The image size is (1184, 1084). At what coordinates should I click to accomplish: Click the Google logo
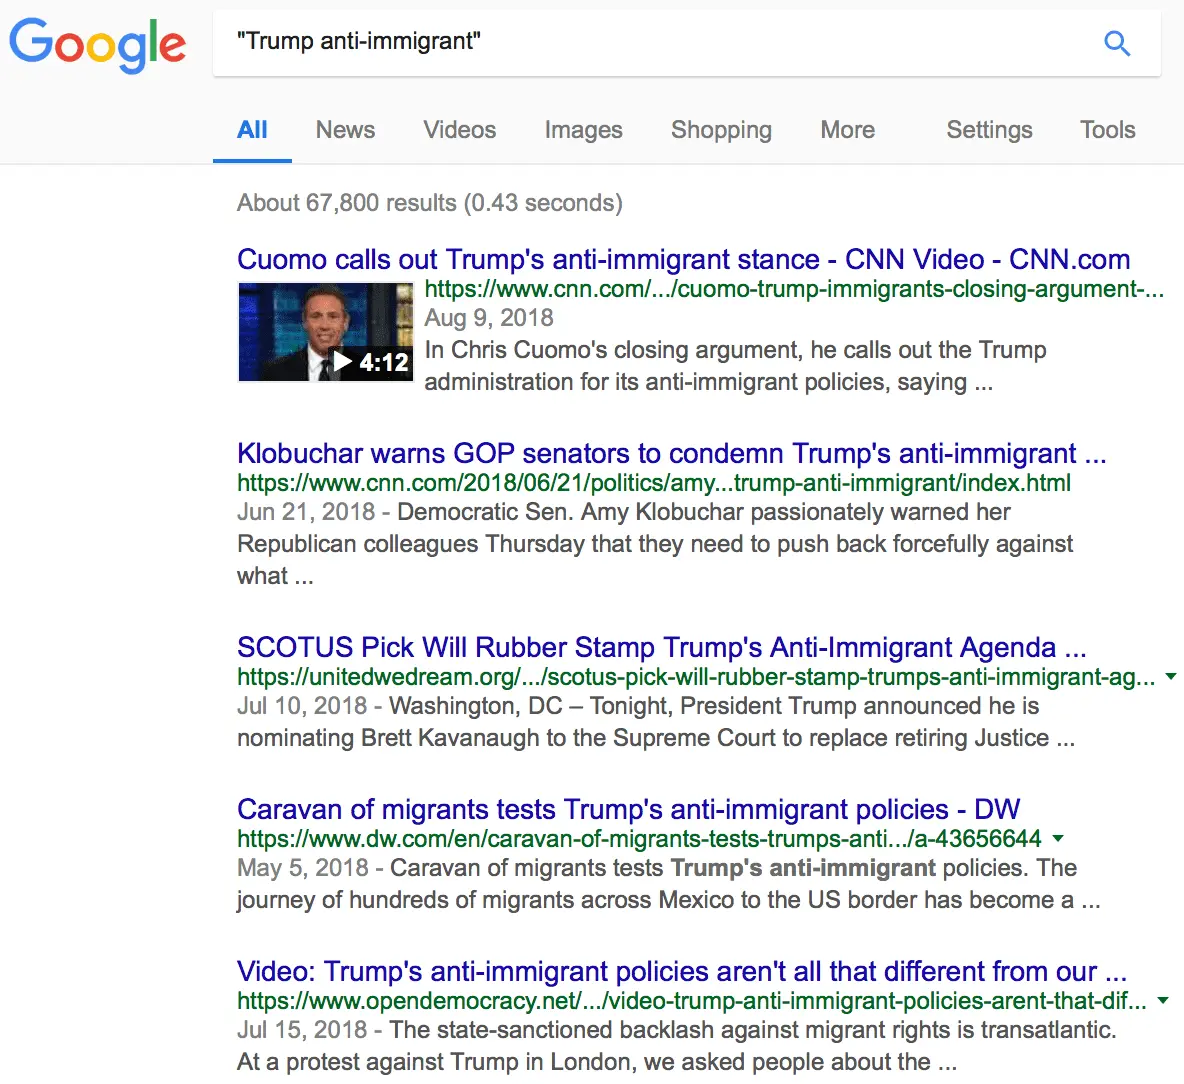98,44
